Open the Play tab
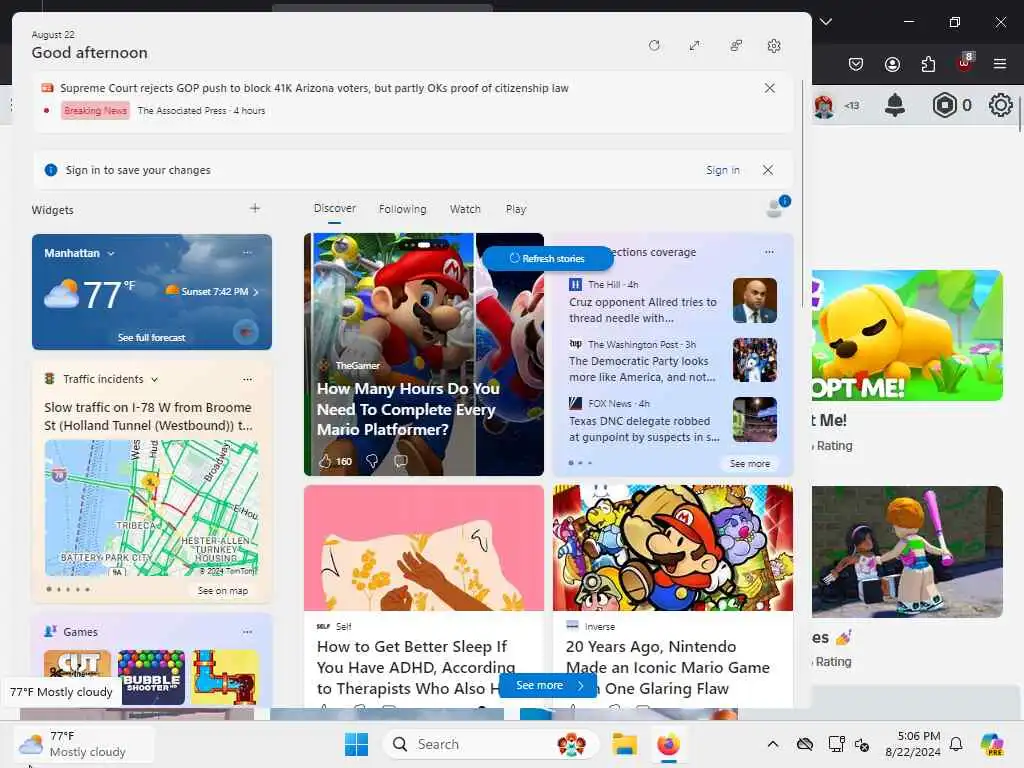 pyautogui.click(x=515, y=209)
